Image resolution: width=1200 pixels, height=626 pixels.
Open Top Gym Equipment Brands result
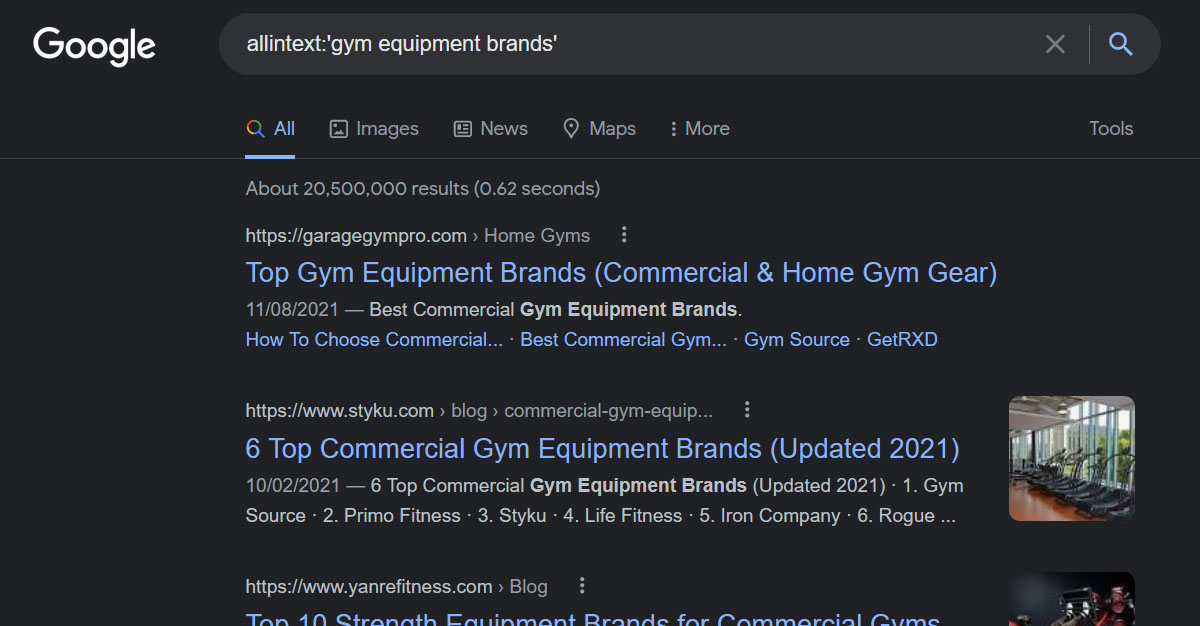(621, 273)
